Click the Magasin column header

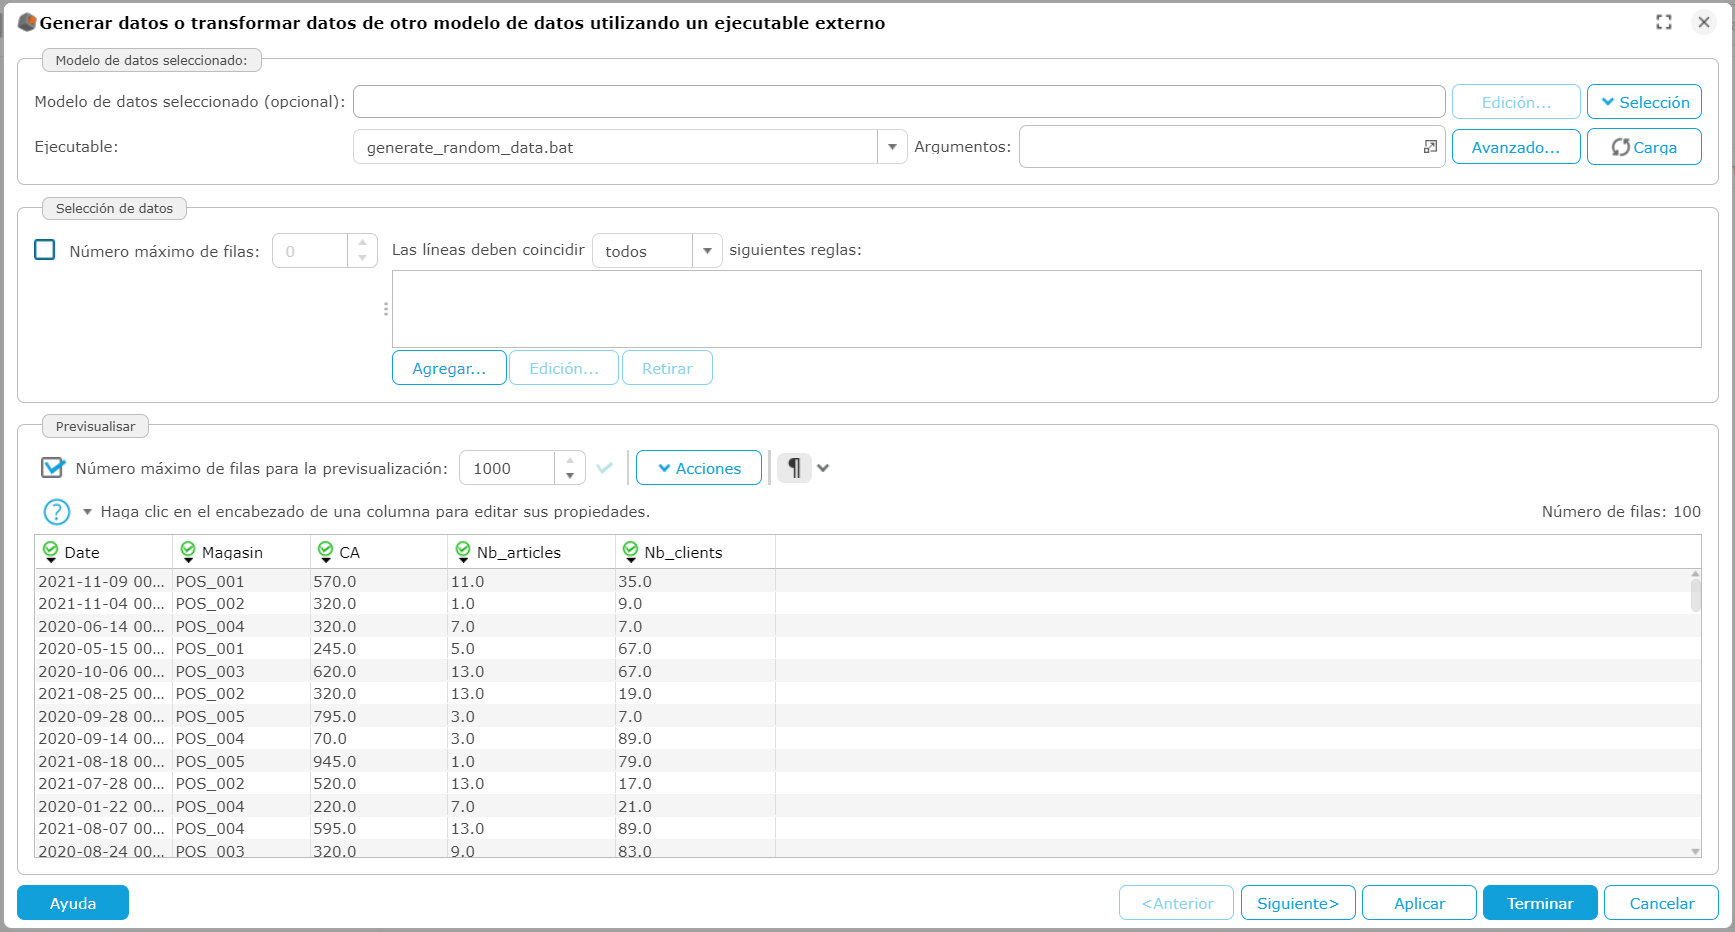click(241, 552)
